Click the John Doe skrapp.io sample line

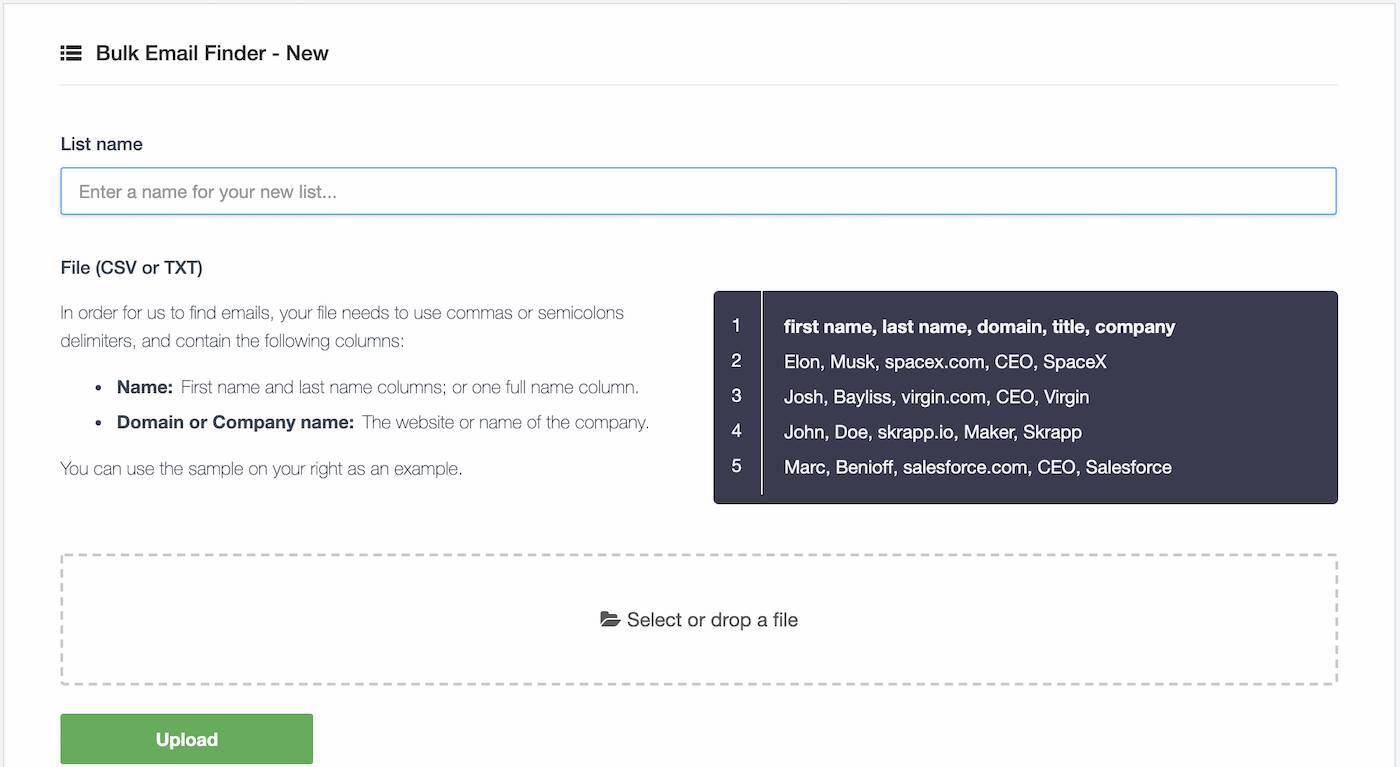pos(932,432)
